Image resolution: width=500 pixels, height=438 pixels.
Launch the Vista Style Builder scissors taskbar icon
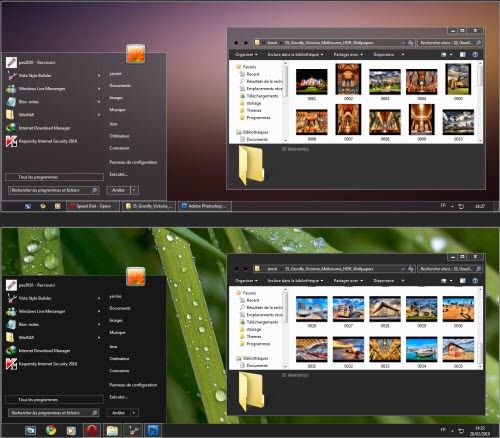pyautogui.click(x=133, y=430)
